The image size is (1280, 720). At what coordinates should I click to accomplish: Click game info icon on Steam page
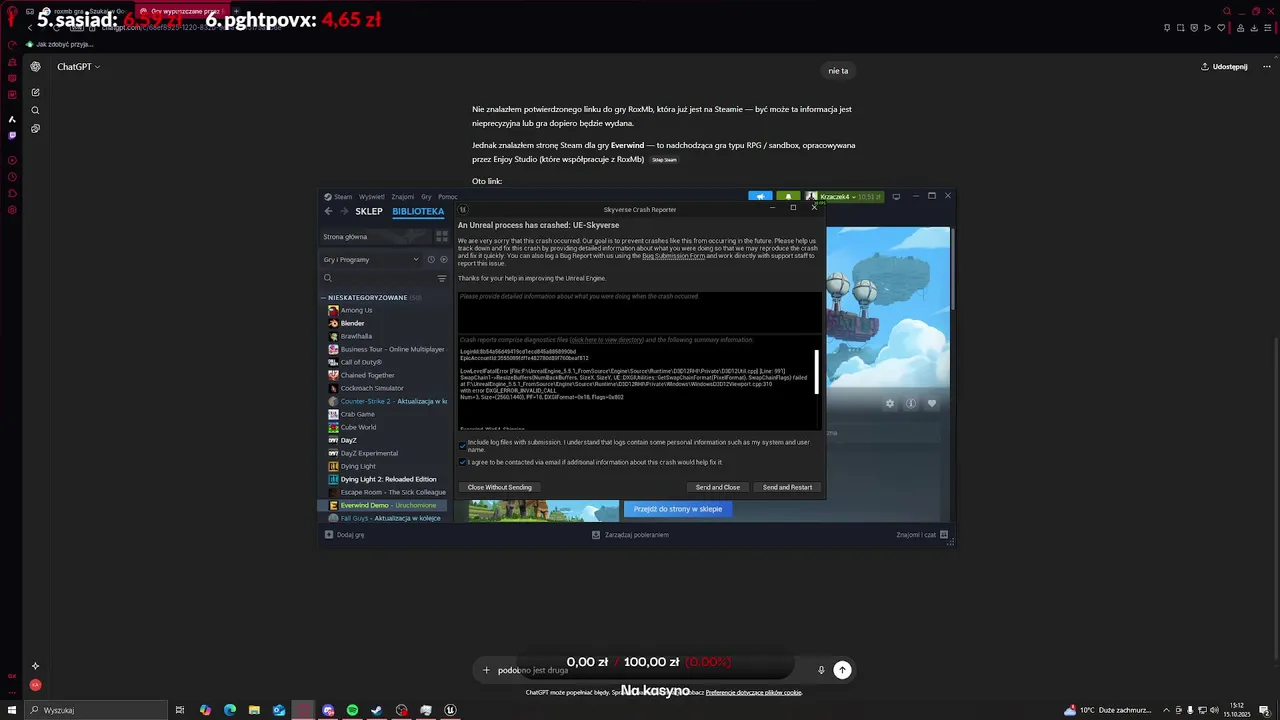tap(911, 404)
